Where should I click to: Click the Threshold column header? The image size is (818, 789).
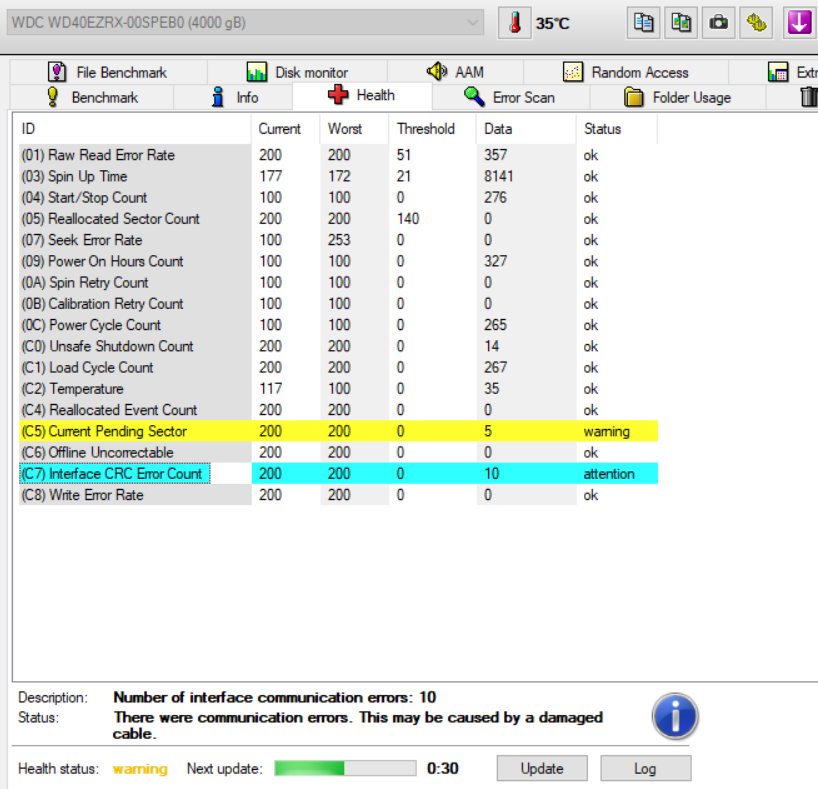[432, 129]
